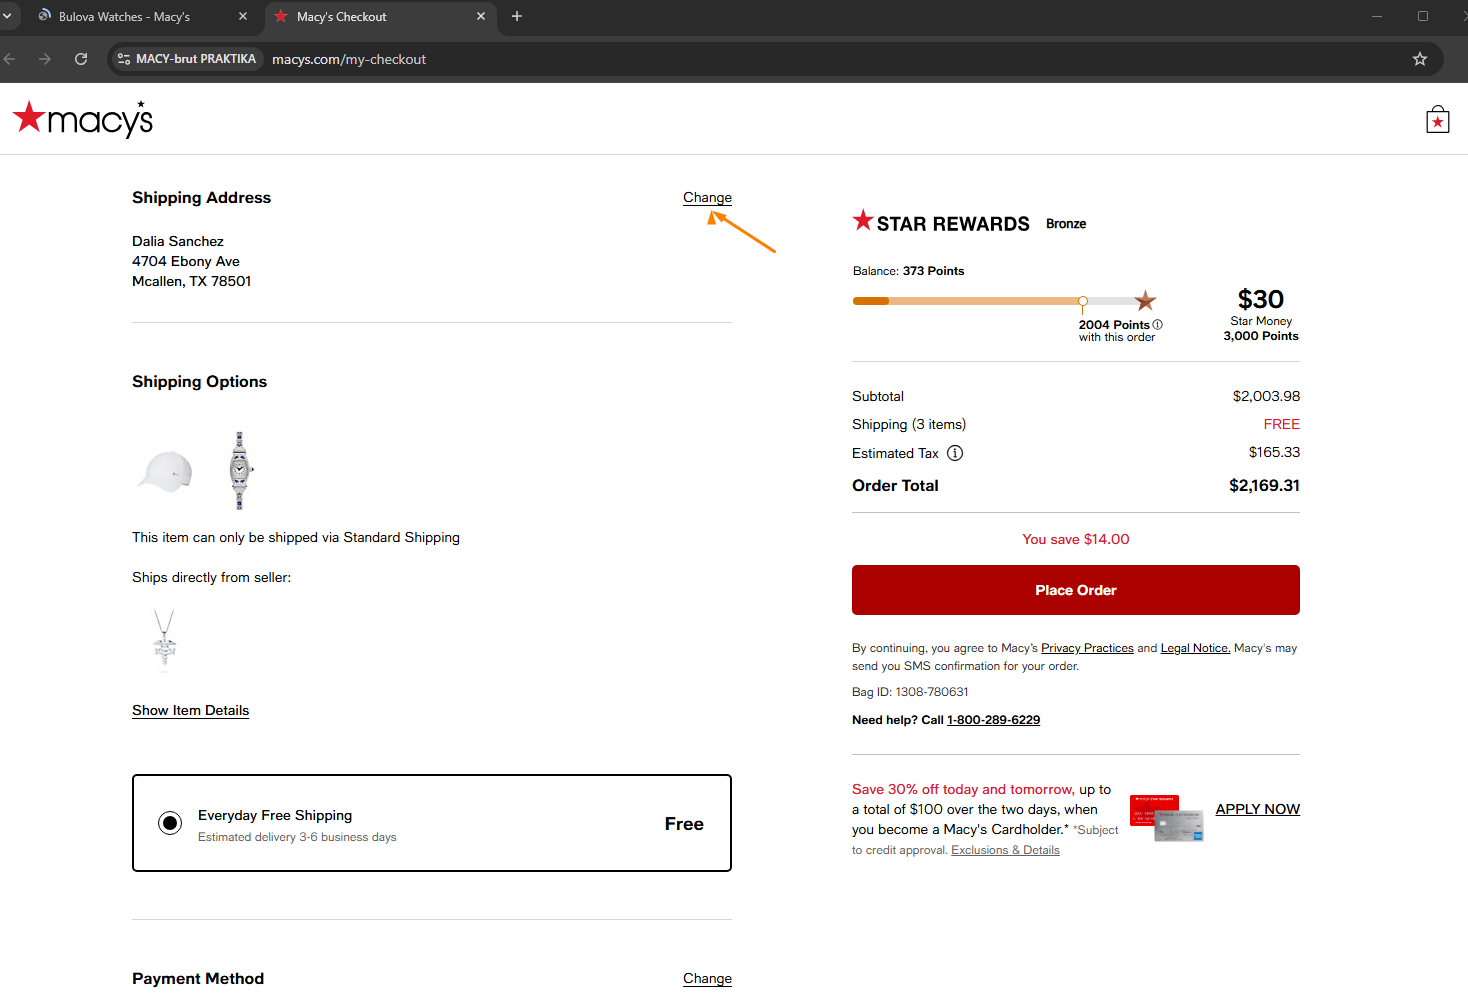Select Everyday Free Shipping radio button
Viewport: 1468px width, 998px height.
tap(170, 823)
